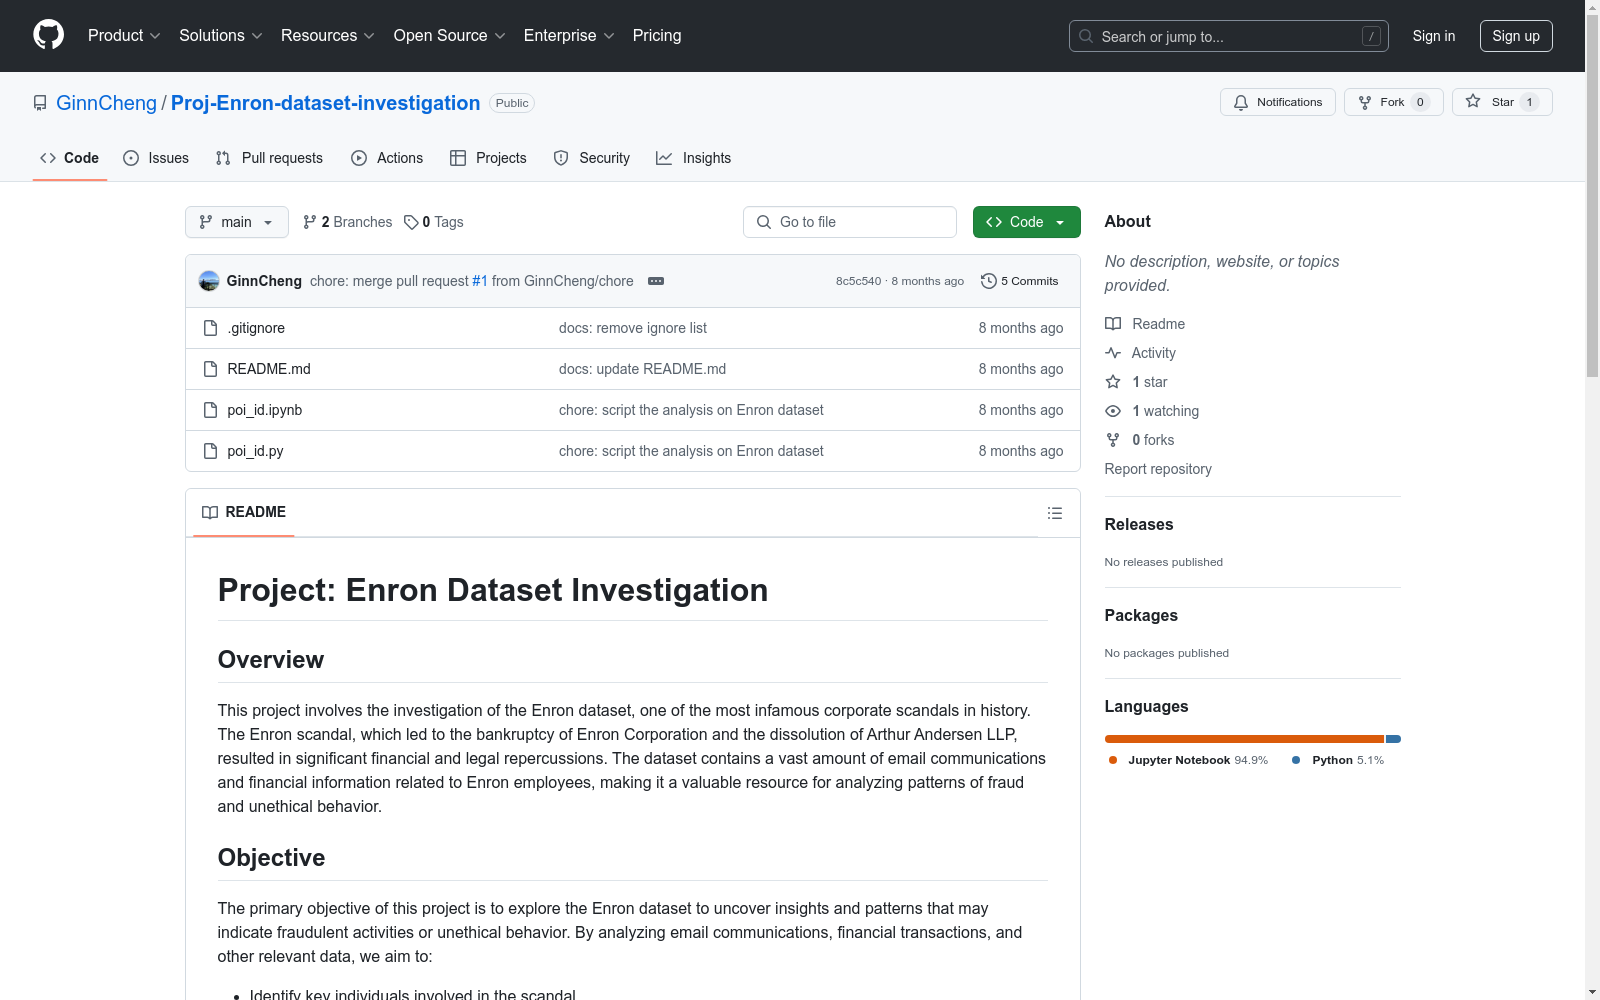The image size is (1600, 1000).
Task: Open the Pricing page
Action: click(657, 35)
